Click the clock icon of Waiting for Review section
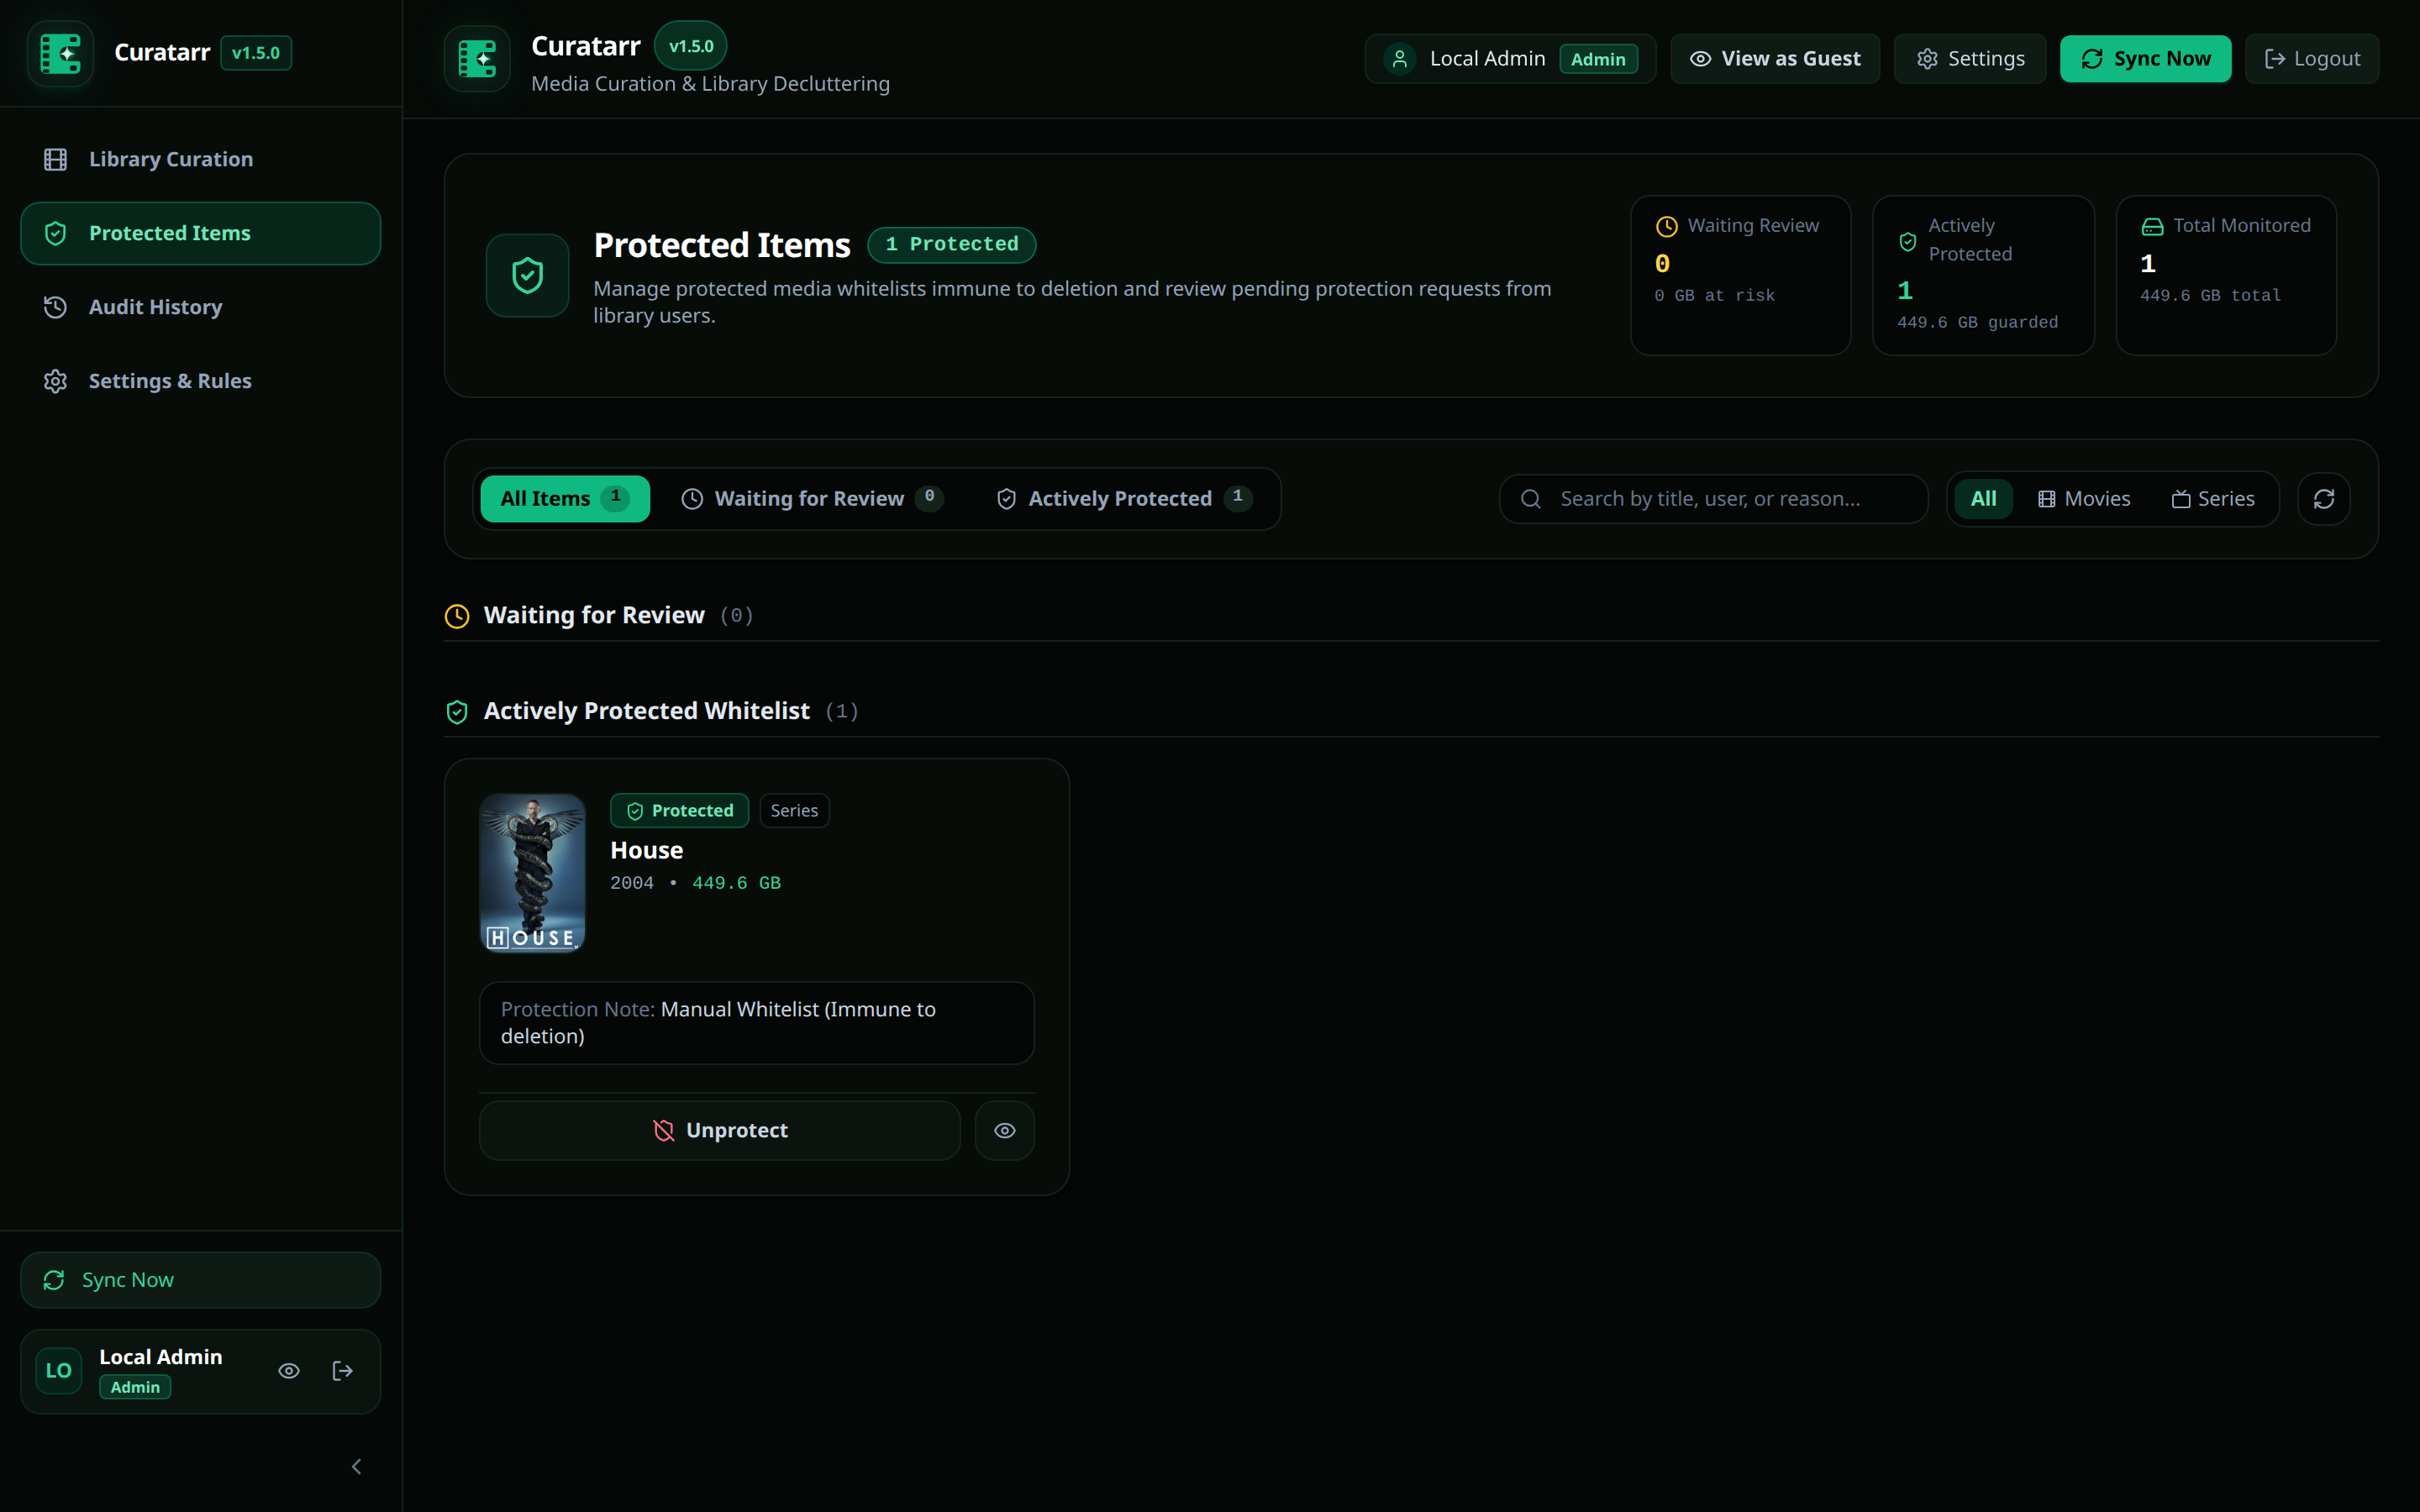 click(457, 616)
